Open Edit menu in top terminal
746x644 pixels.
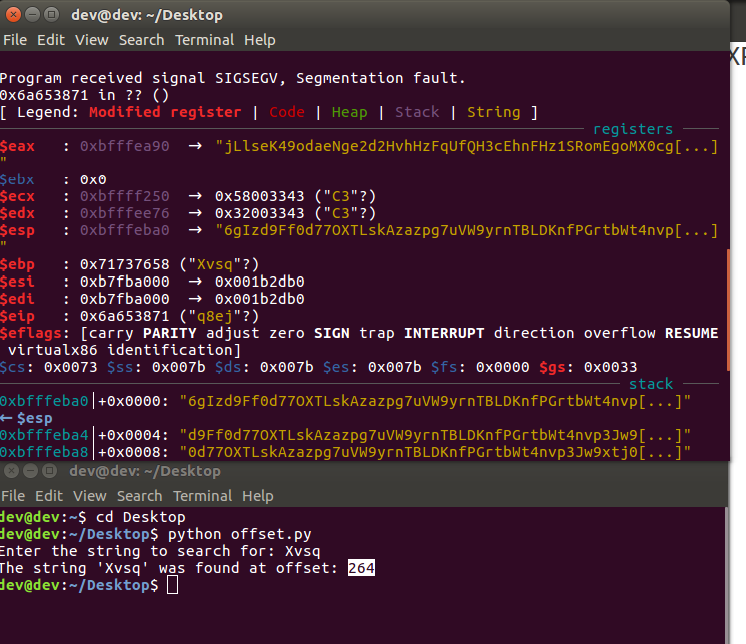[51, 40]
